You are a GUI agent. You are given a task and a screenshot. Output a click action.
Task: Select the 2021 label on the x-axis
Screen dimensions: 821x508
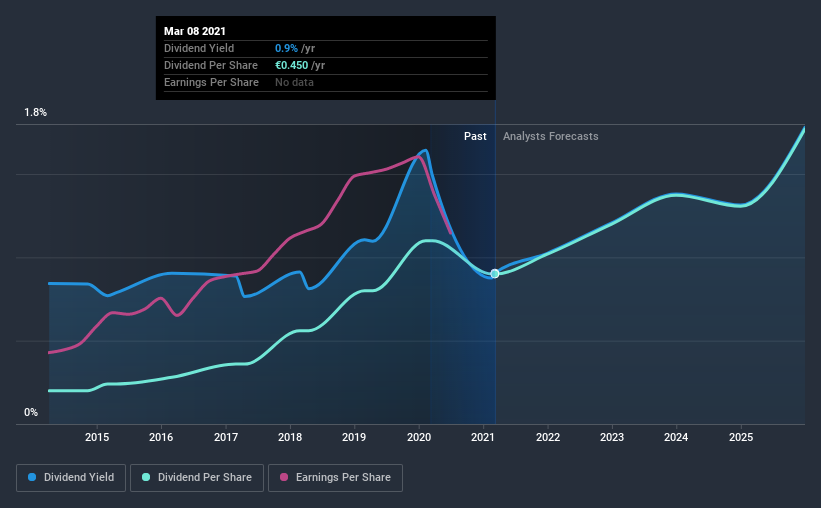tap(483, 437)
